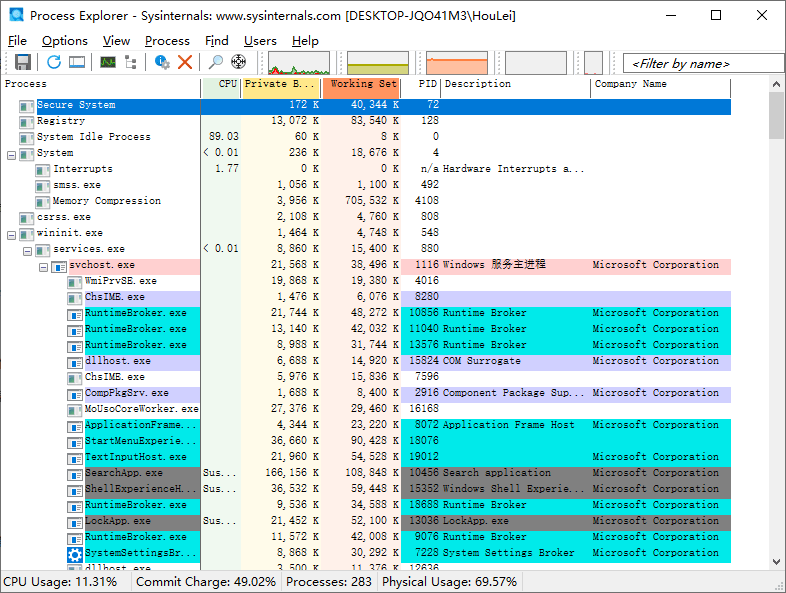The width and height of the screenshot is (786, 593).
Task: Click the CPU usage history graph
Action: click(299, 63)
